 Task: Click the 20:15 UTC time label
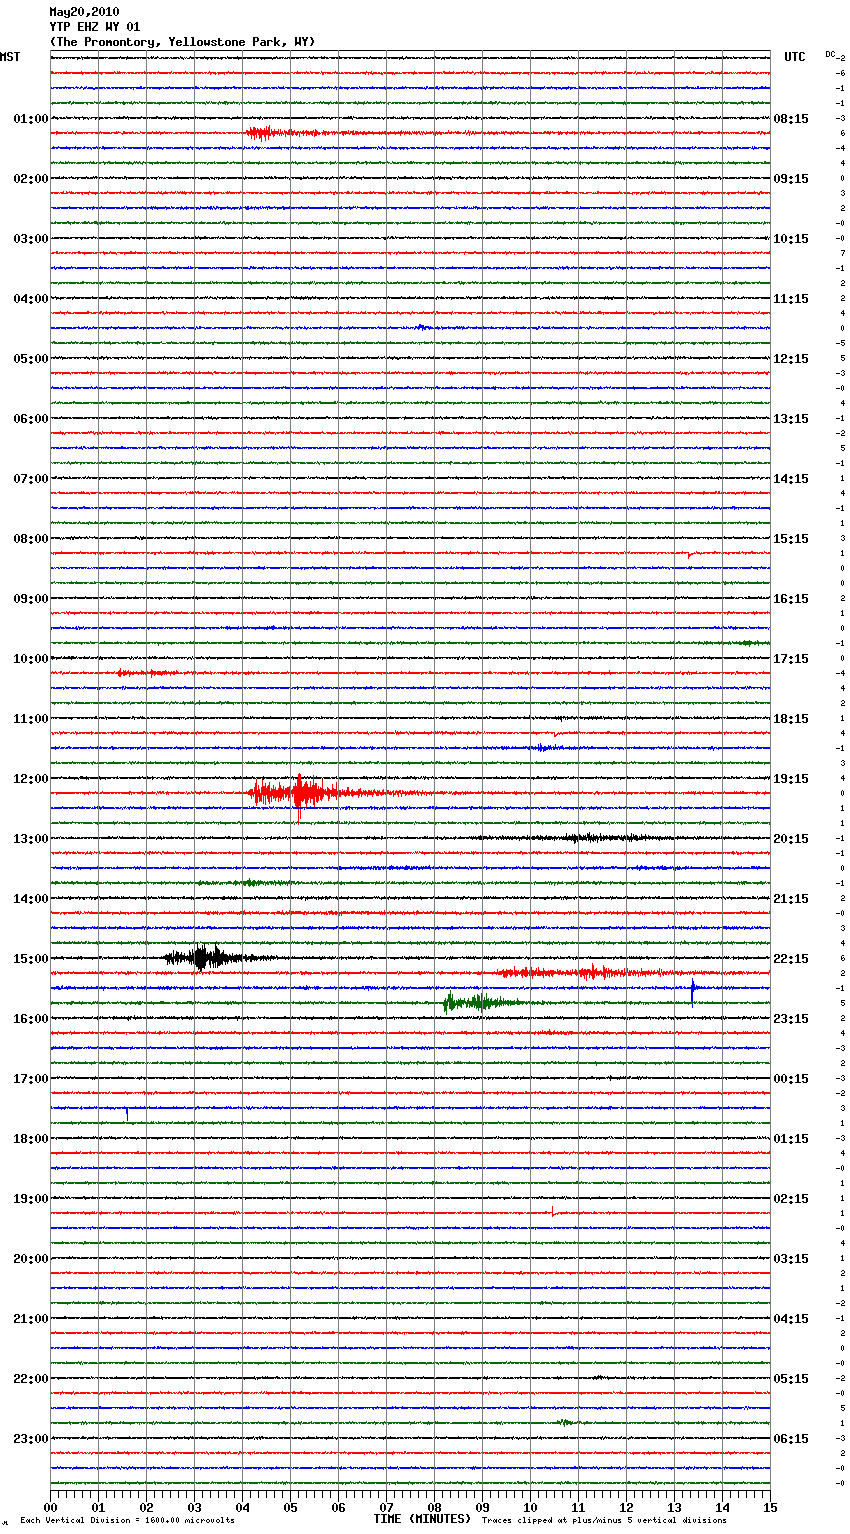coord(791,839)
